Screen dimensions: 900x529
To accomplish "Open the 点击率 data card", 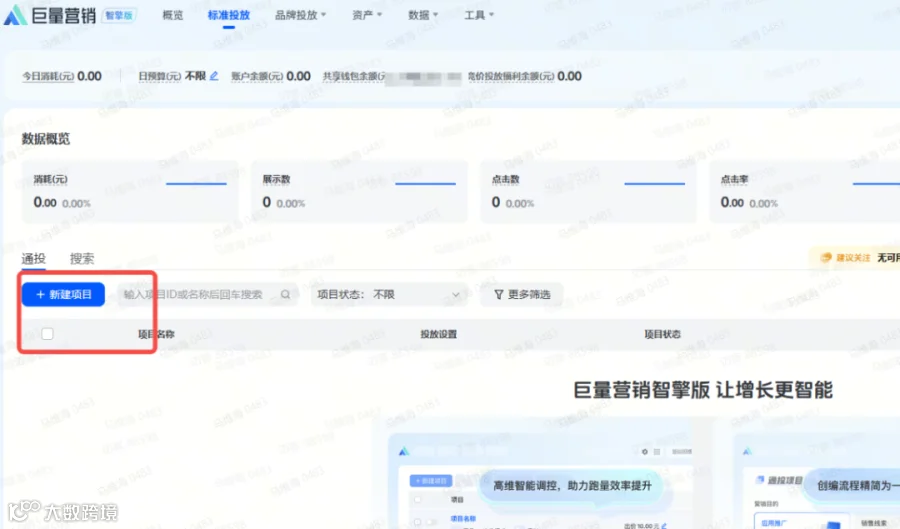I will click(x=805, y=192).
